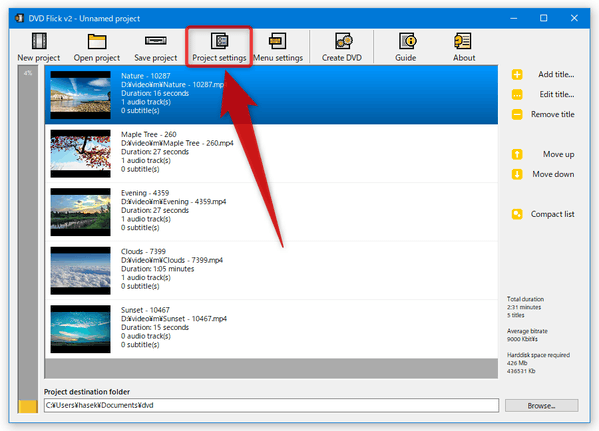Viewport: 599px width, 431px height.
Task: Click the yellow Move up arrow icon
Action: pyautogui.click(x=517, y=154)
